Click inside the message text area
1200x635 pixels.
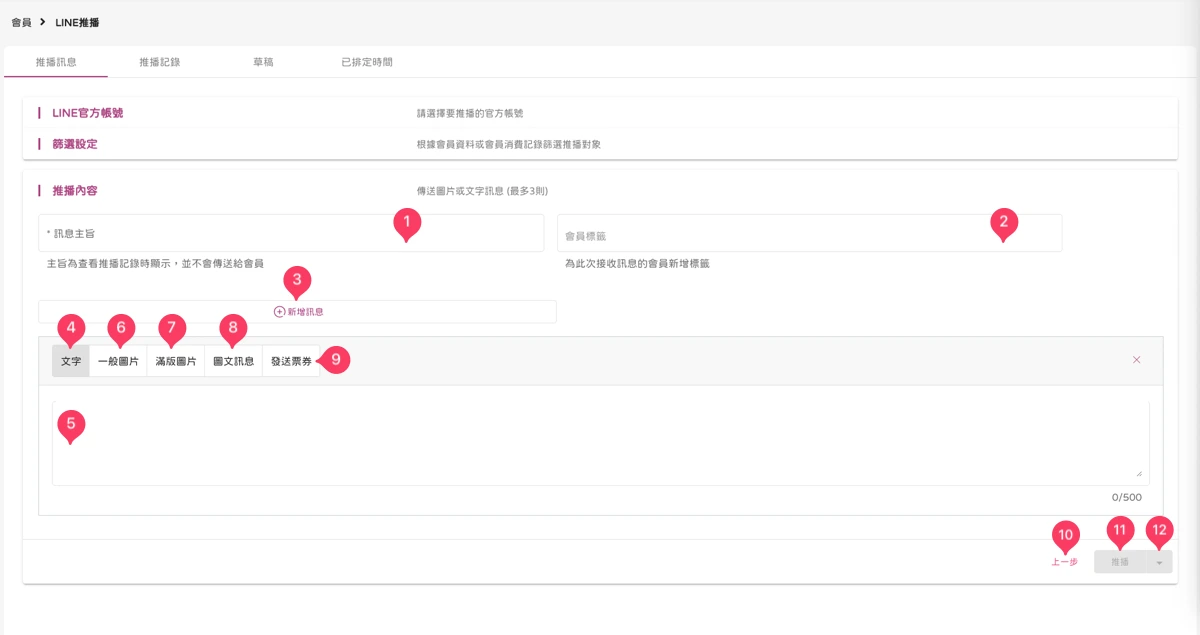[600, 443]
